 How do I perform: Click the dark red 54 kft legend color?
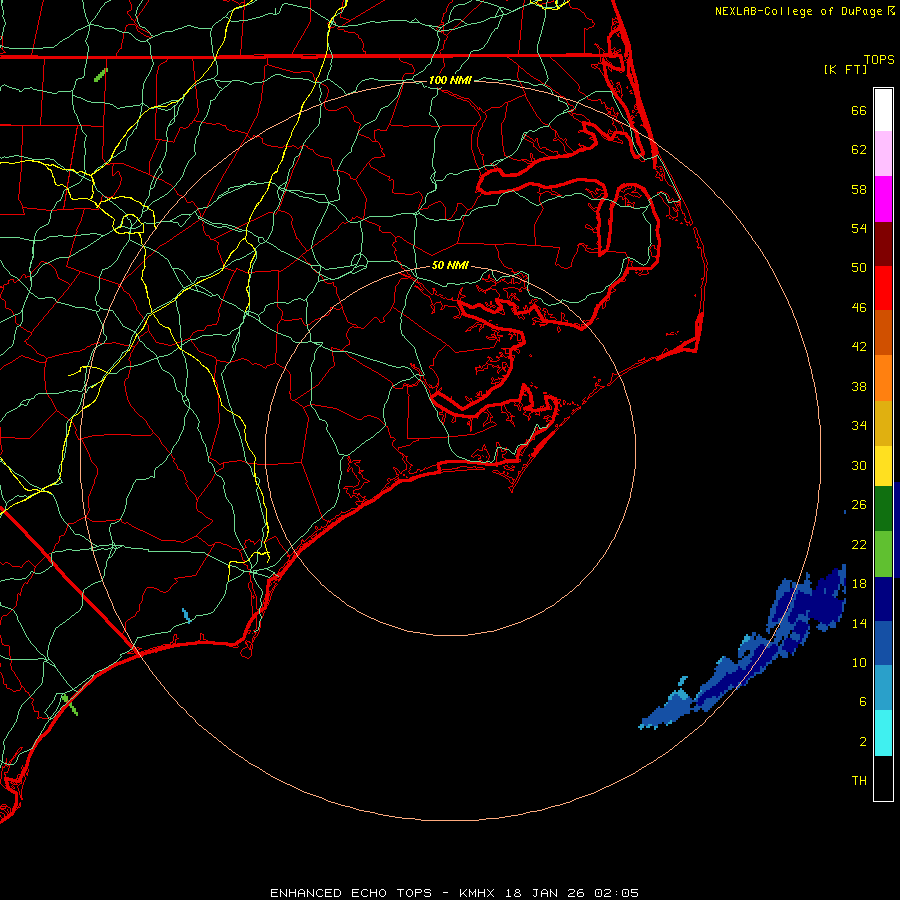tap(883, 244)
